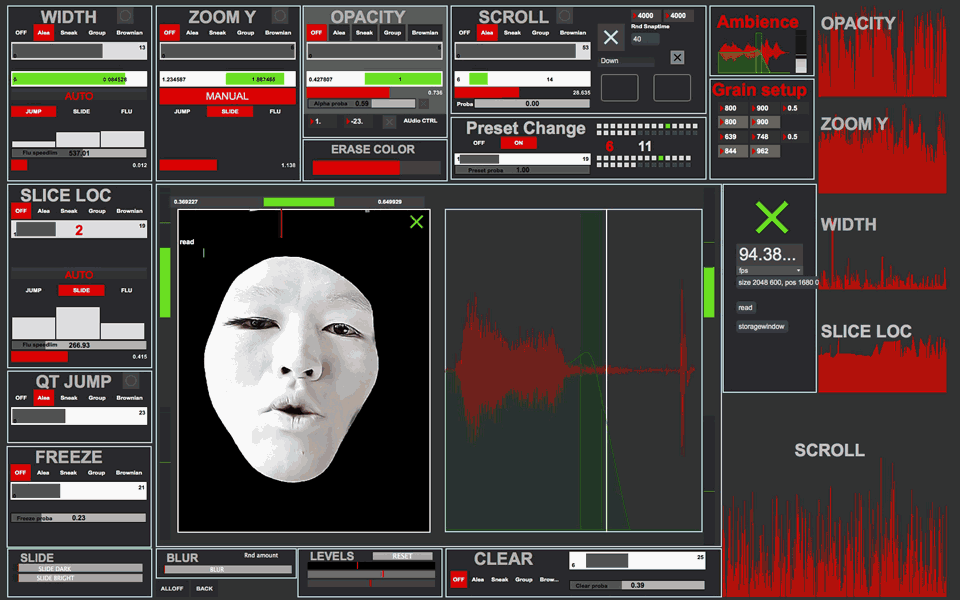Switch Preset Change to OFF
The image size is (960, 600).
pos(479,143)
